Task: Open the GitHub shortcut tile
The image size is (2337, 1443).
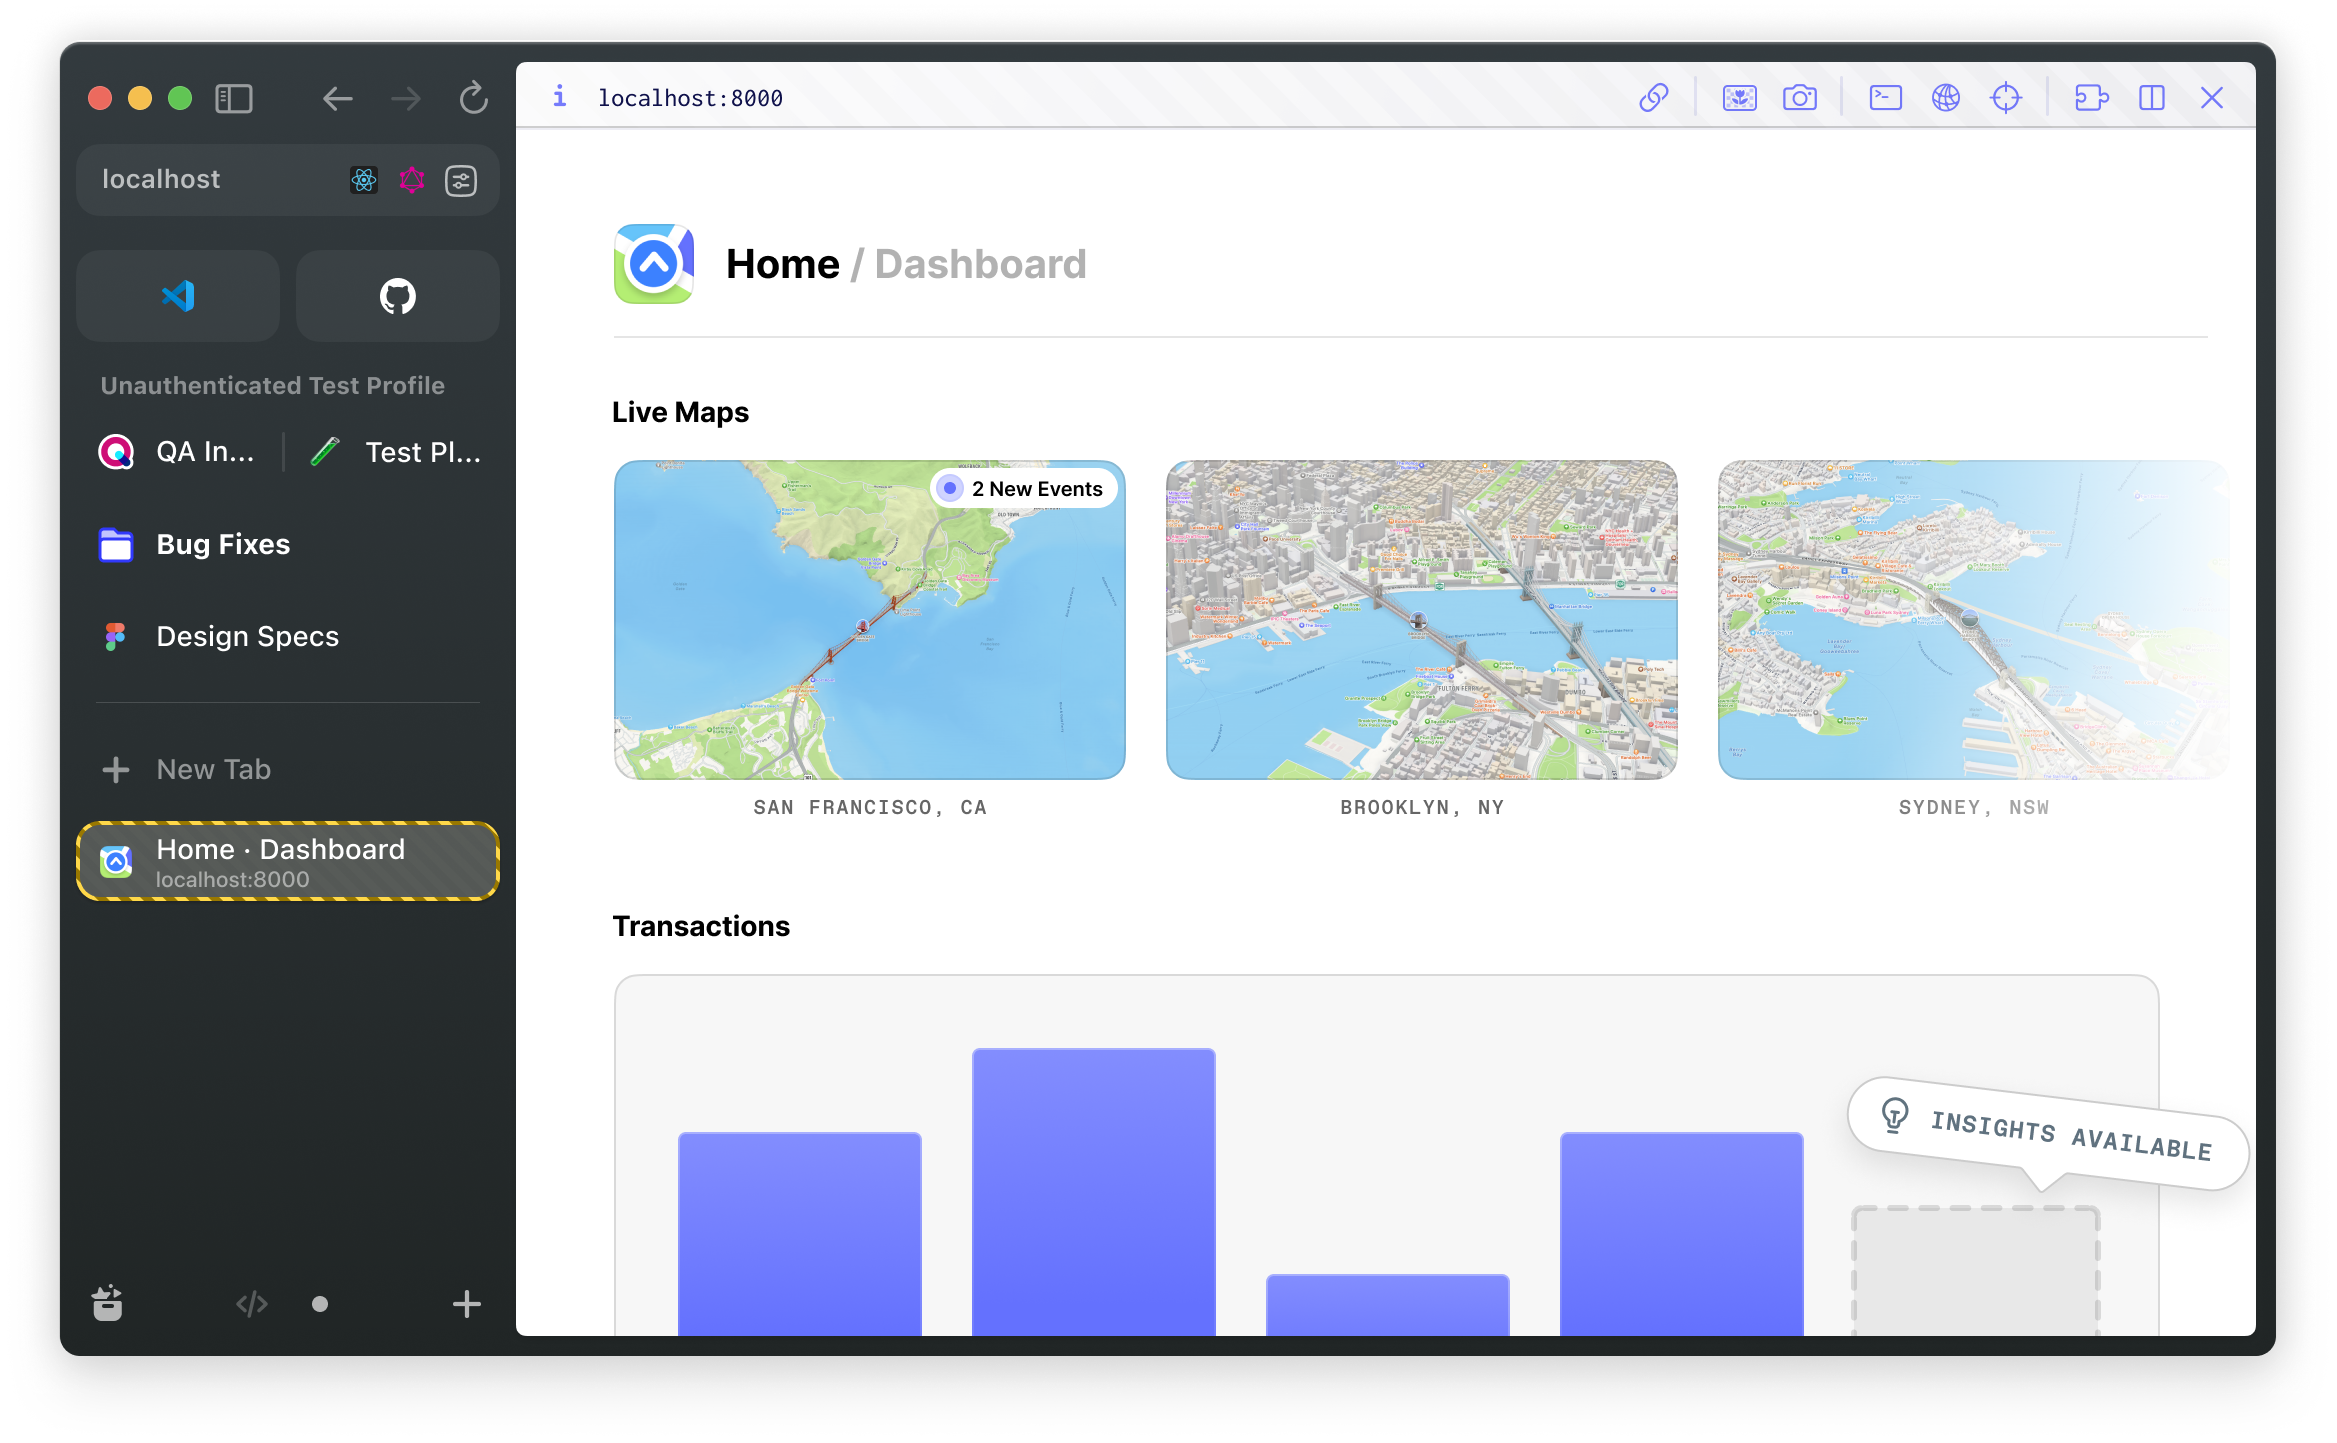Action: point(398,296)
